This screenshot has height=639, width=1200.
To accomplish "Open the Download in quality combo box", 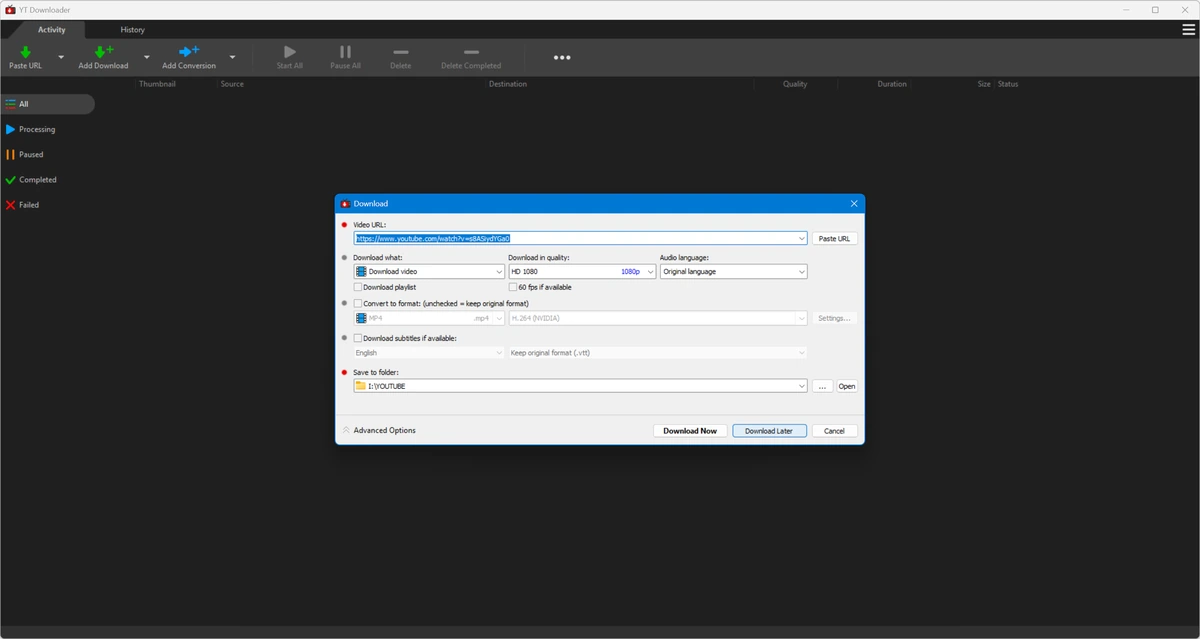I will (x=582, y=271).
